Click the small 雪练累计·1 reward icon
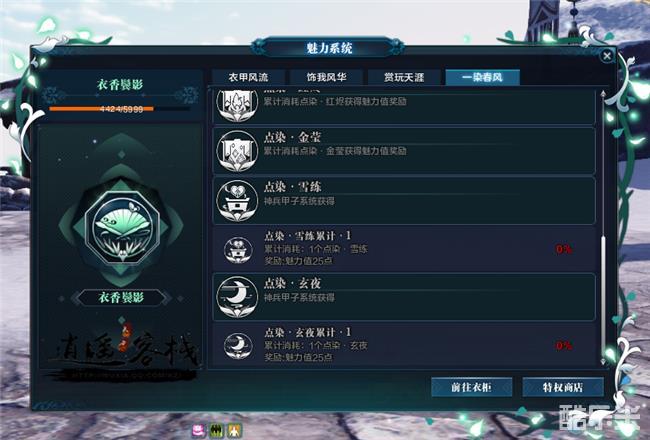 tap(238, 250)
